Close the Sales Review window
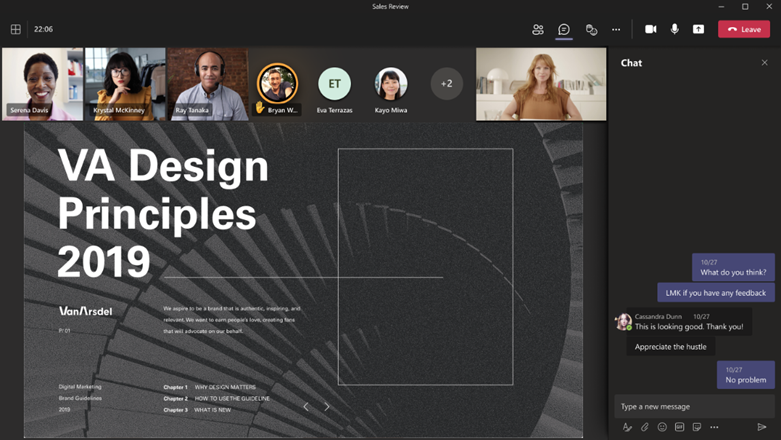This screenshot has width=781, height=440. [x=769, y=6]
